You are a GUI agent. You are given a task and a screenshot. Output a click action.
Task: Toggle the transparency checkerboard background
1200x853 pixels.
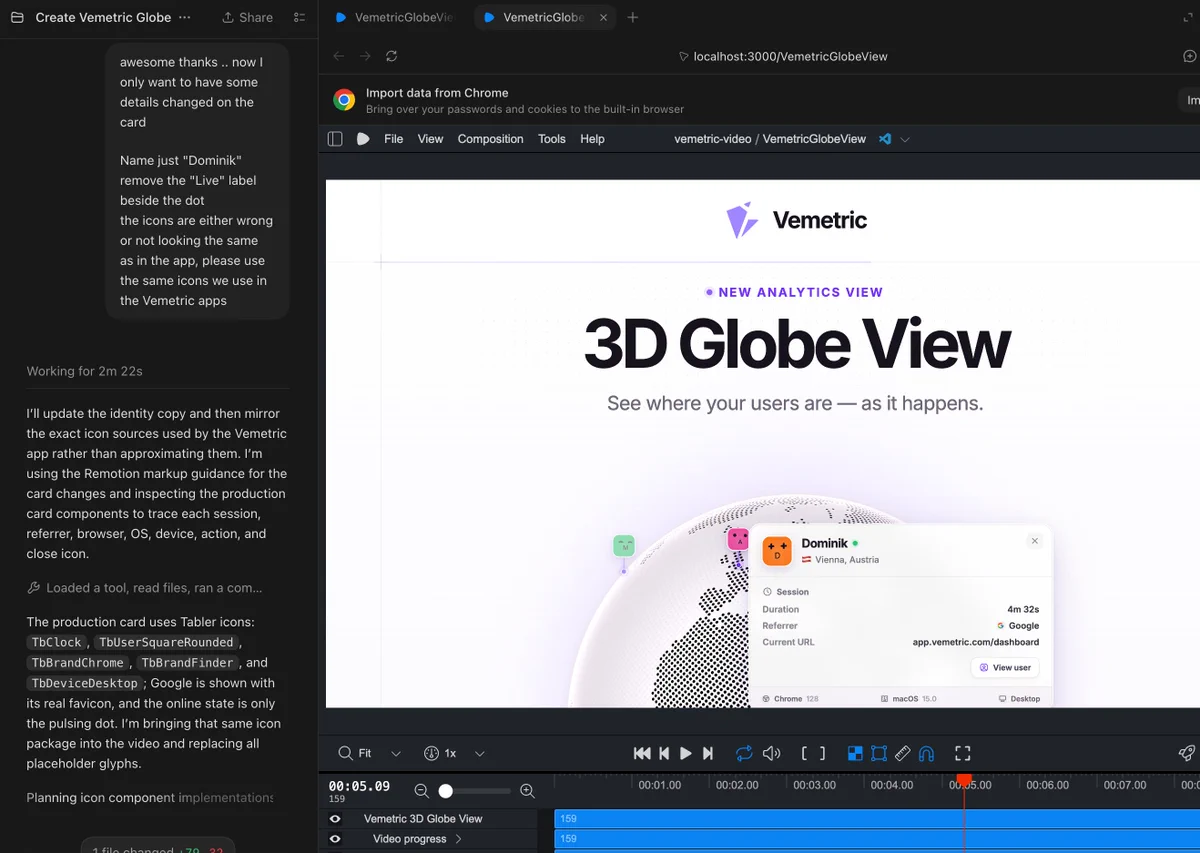coord(855,753)
